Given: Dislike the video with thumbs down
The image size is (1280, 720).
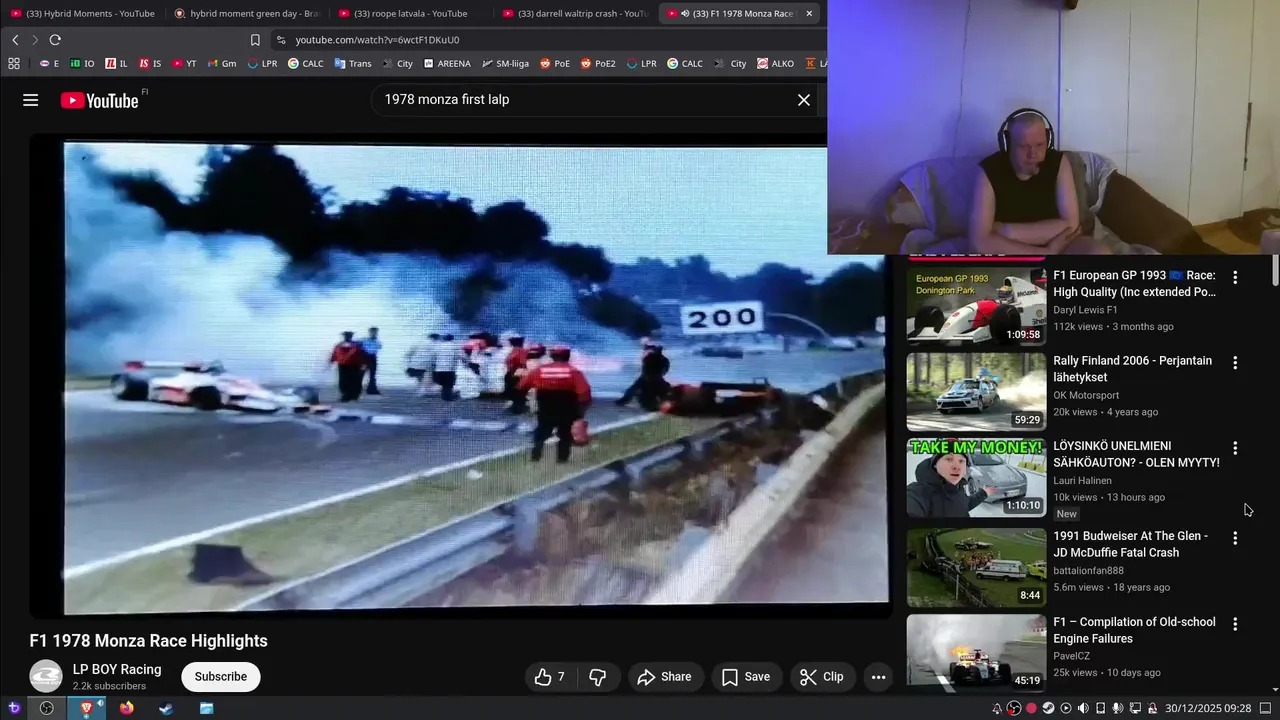Looking at the screenshot, I should coord(597,677).
